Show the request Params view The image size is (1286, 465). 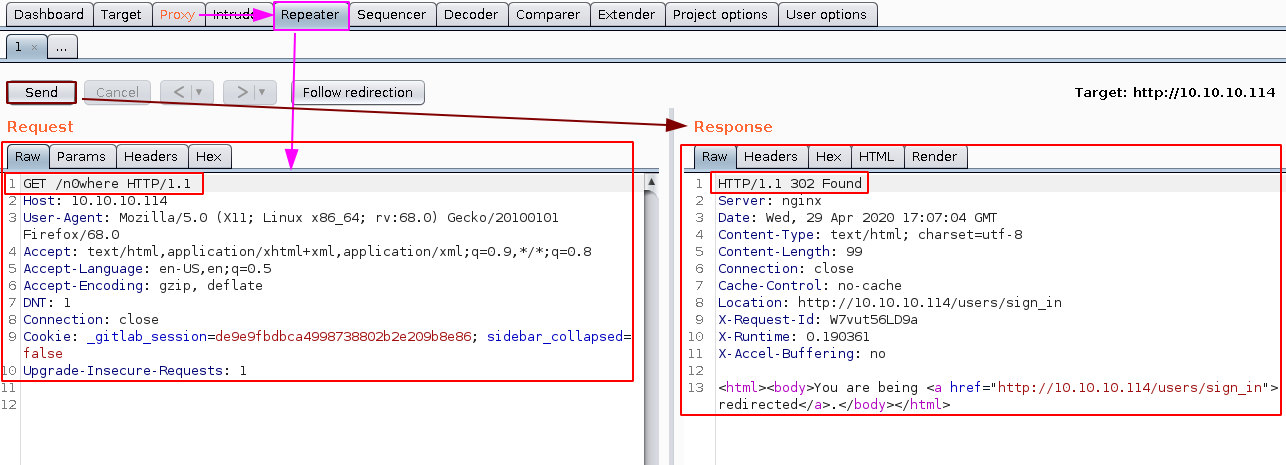tap(82, 156)
